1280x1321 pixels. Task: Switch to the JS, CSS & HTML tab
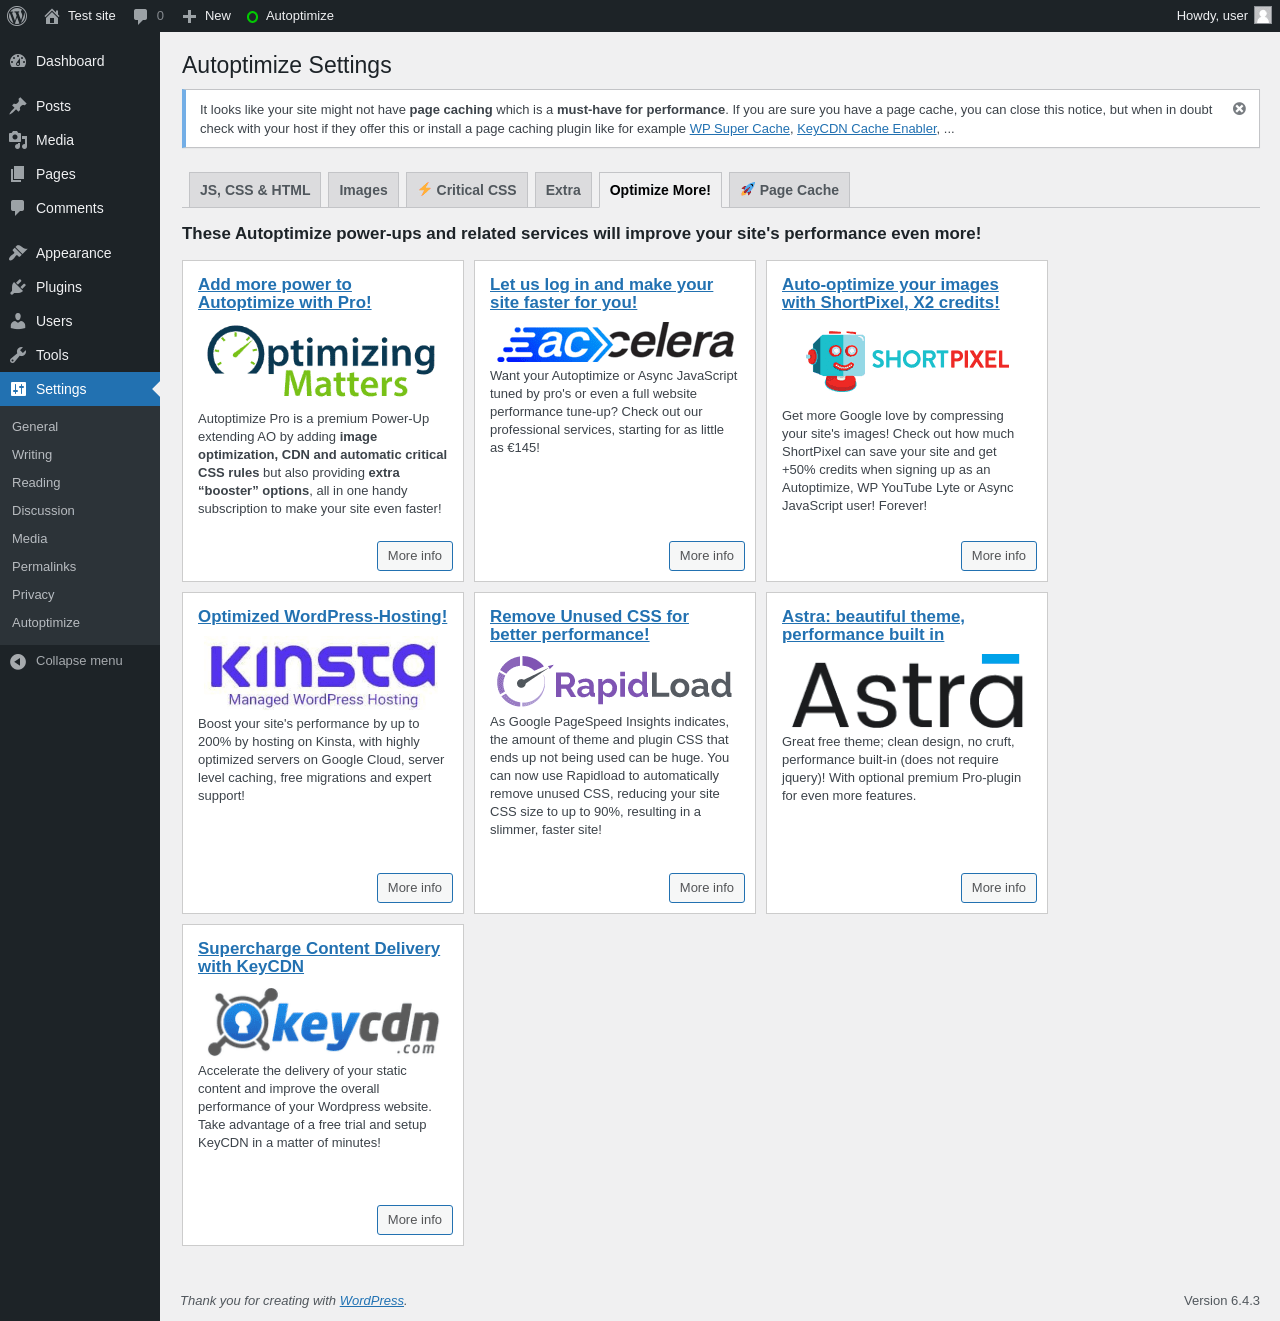tap(255, 190)
